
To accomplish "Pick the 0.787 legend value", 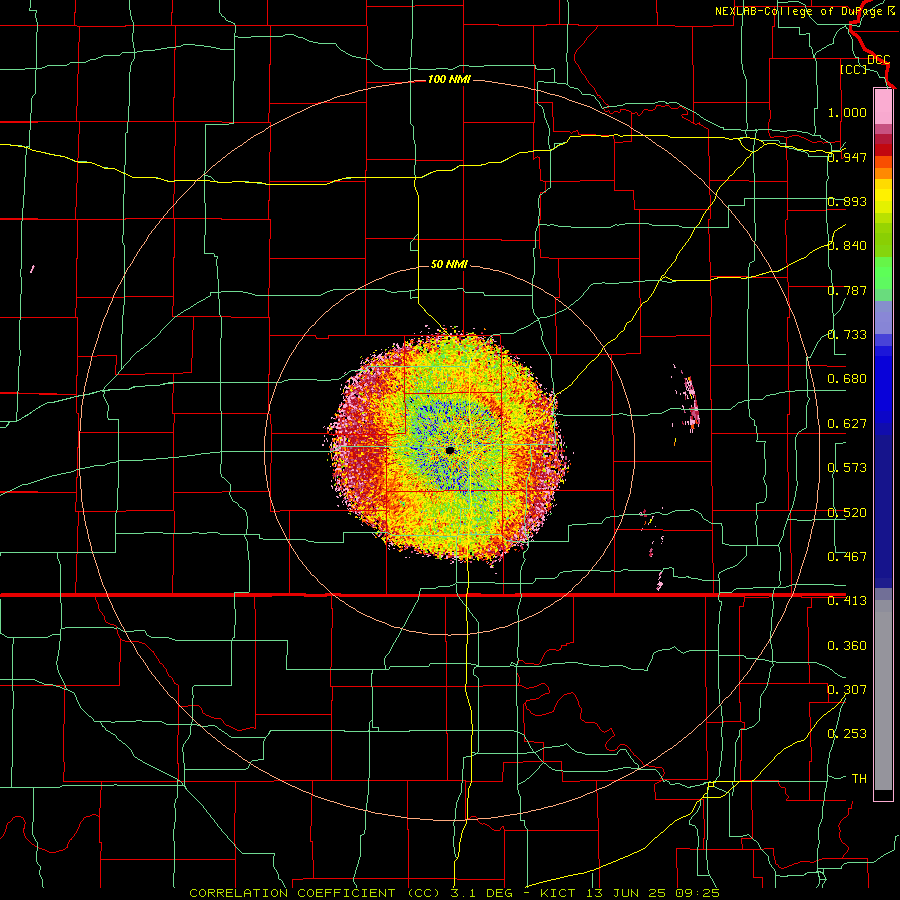I will pos(847,290).
